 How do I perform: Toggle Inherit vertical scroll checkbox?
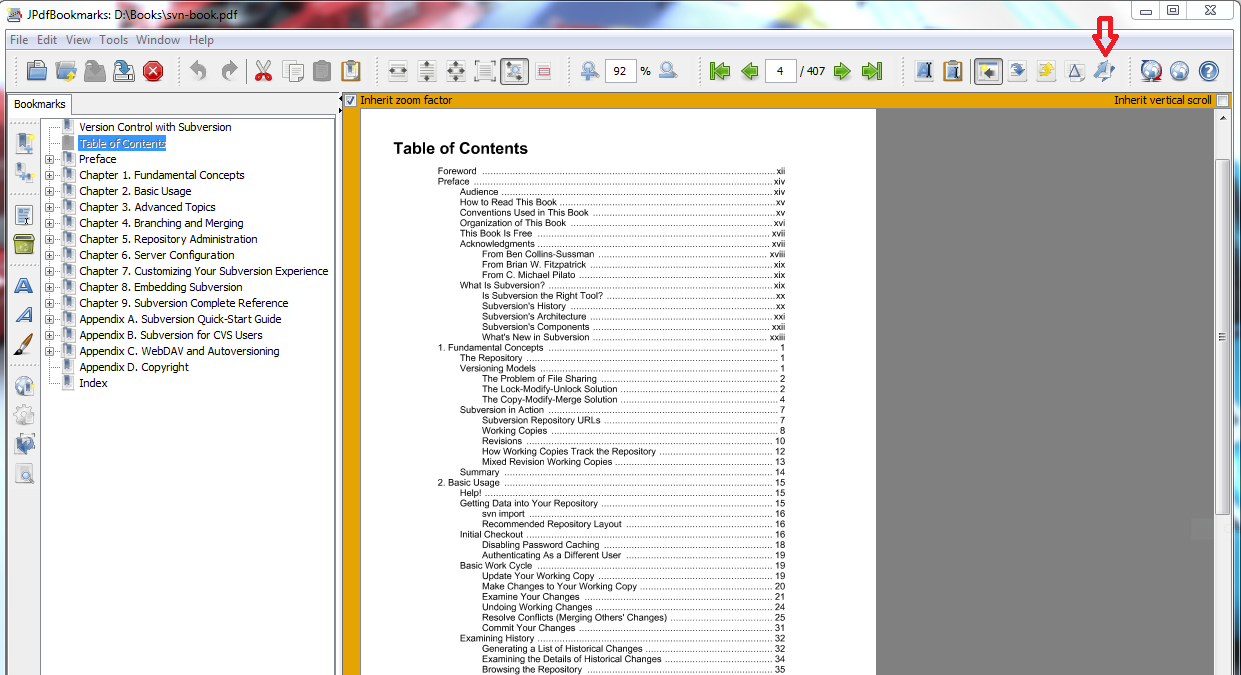pos(1222,100)
